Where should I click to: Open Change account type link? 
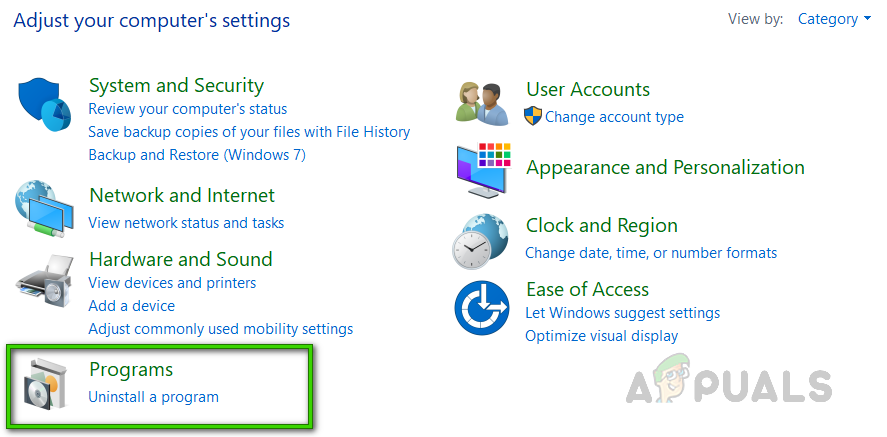614,117
